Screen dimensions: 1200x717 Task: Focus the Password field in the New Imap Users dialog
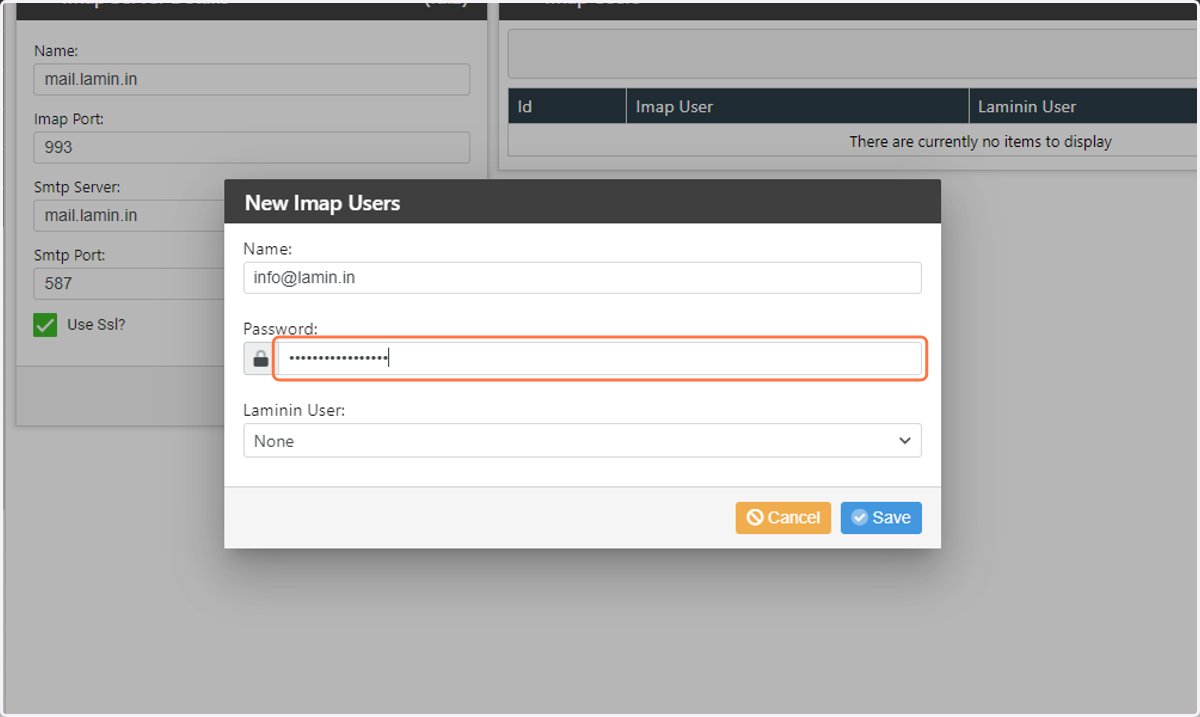[x=599, y=359]
